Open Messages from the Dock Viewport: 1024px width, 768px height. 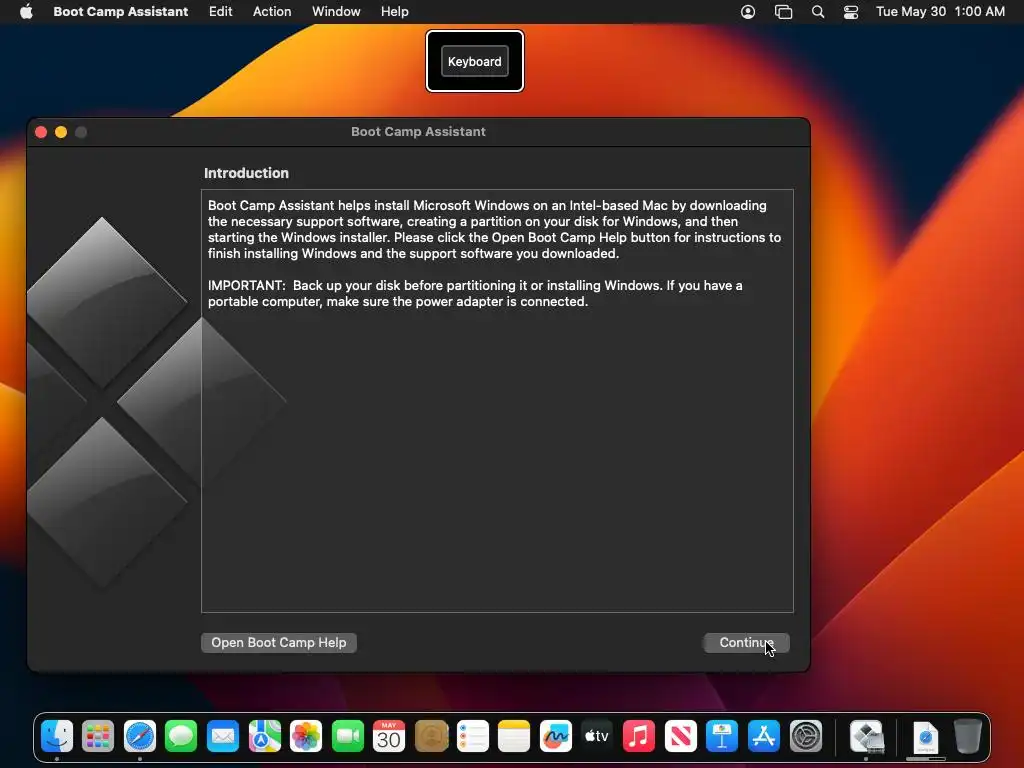point(181,737)
